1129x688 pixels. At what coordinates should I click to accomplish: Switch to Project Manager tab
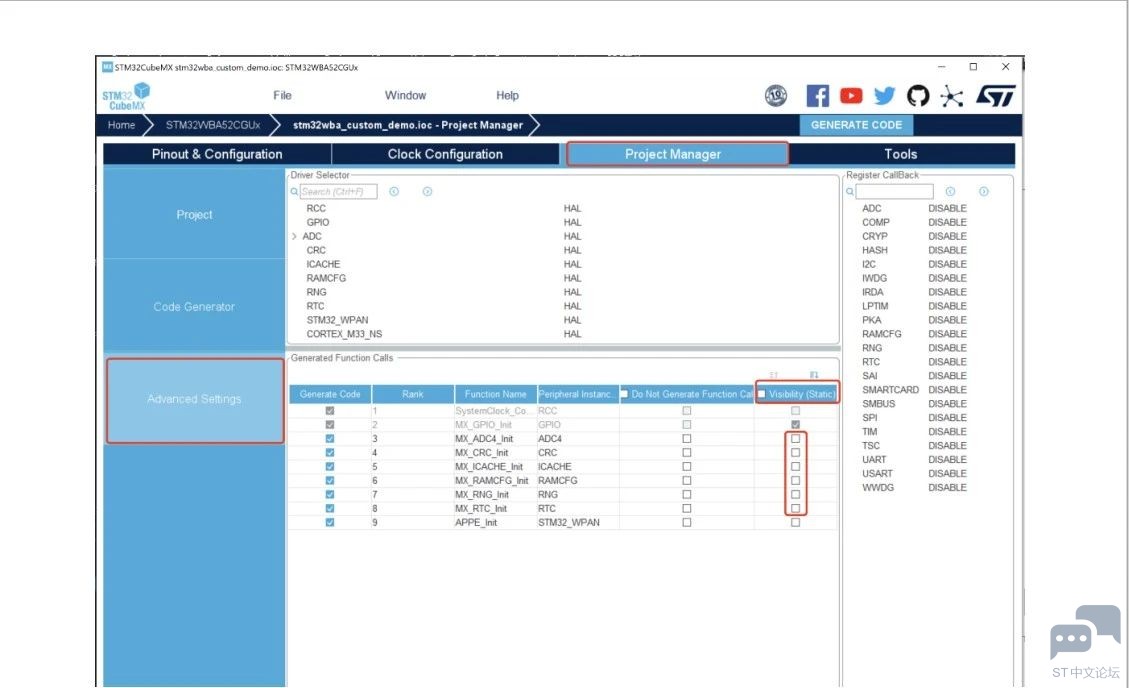pyautogui.click(x=677, y=154)
